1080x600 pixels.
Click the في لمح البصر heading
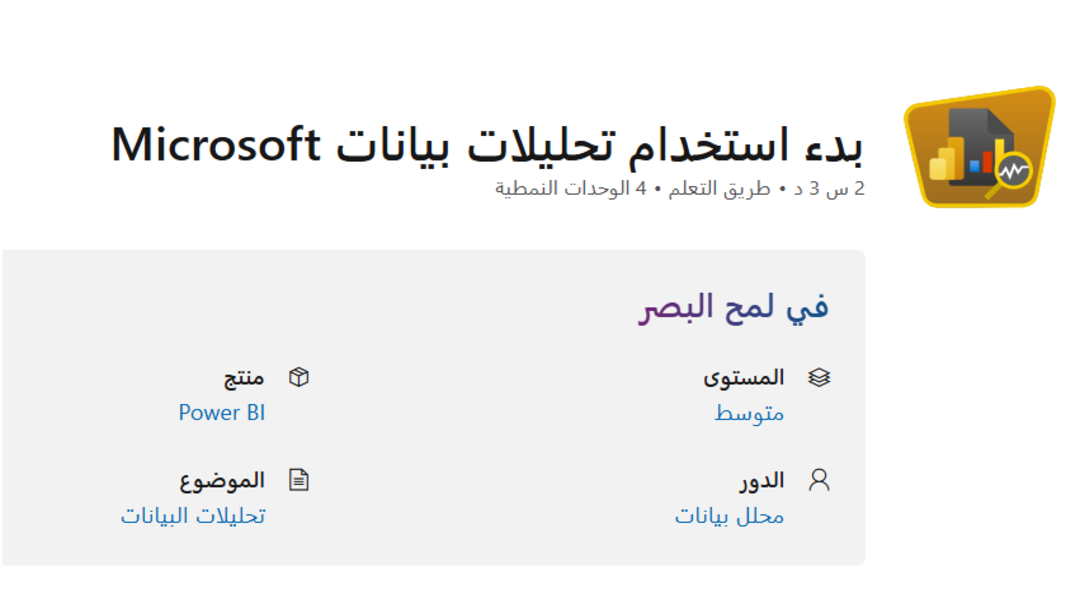click(734, 307)
